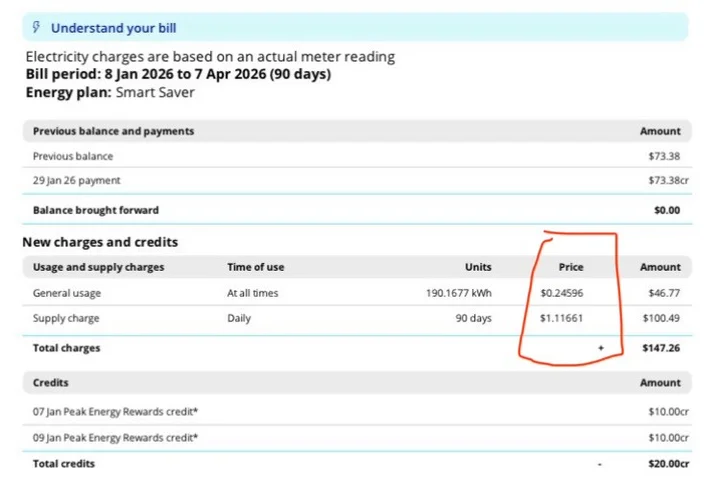Click the 'Time of use' column header
The image size is (720, 504).
pos(256,267)
